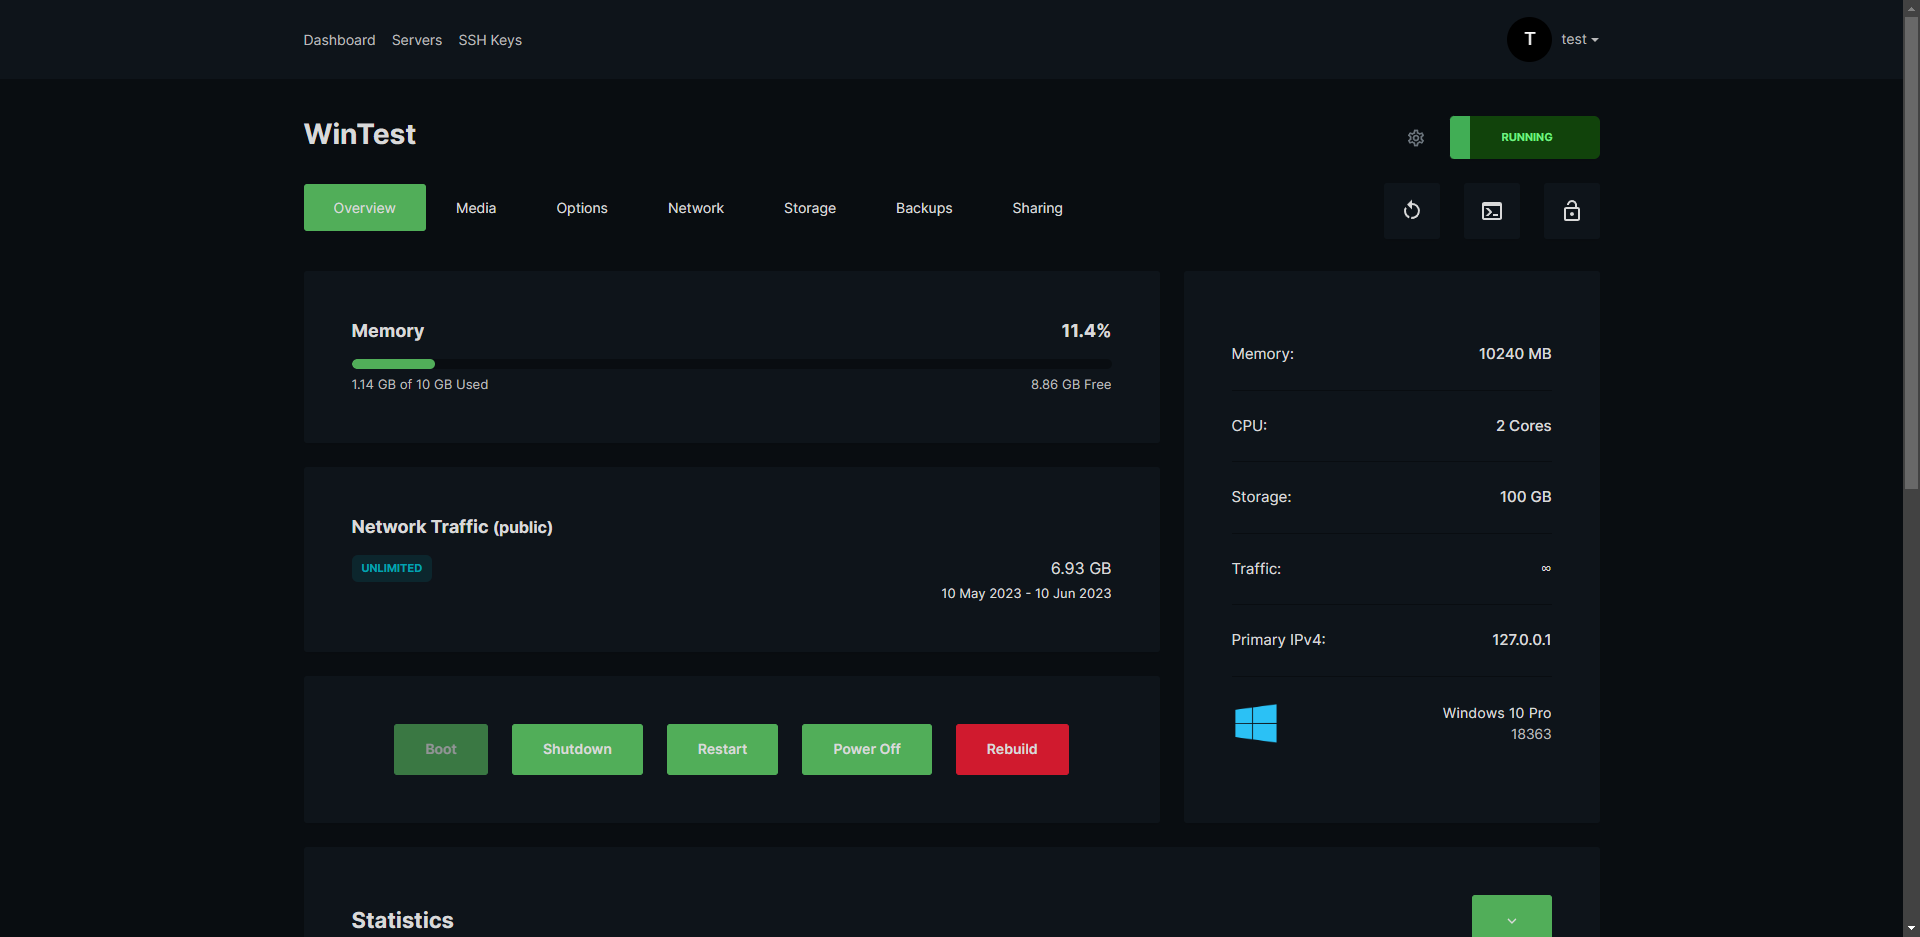Click Servers in the navigation bar
Screen dimensions: 1920x937
coord(416,40)
